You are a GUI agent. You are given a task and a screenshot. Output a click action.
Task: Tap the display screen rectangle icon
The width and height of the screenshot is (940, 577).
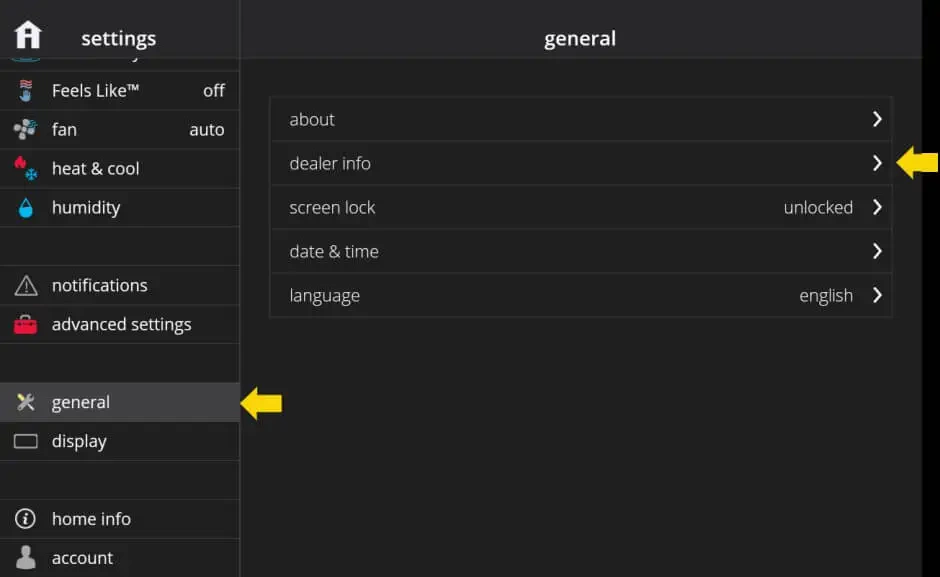coord(26,441)
